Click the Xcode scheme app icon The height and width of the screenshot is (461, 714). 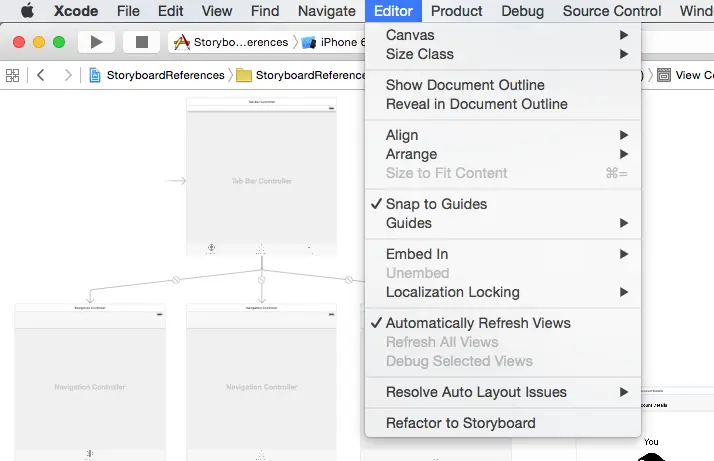(x=182, y=42)
